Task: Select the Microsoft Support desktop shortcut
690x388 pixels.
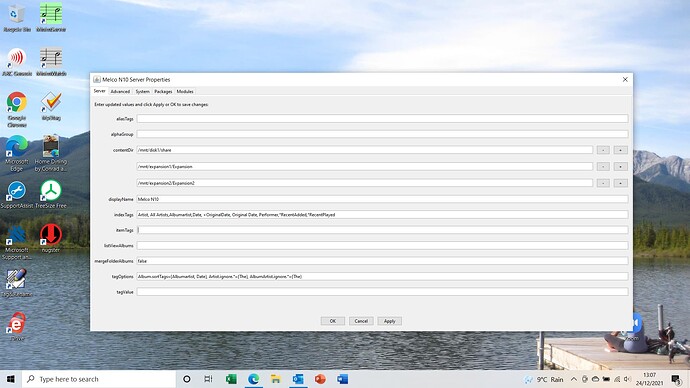Action: (17, 242)
